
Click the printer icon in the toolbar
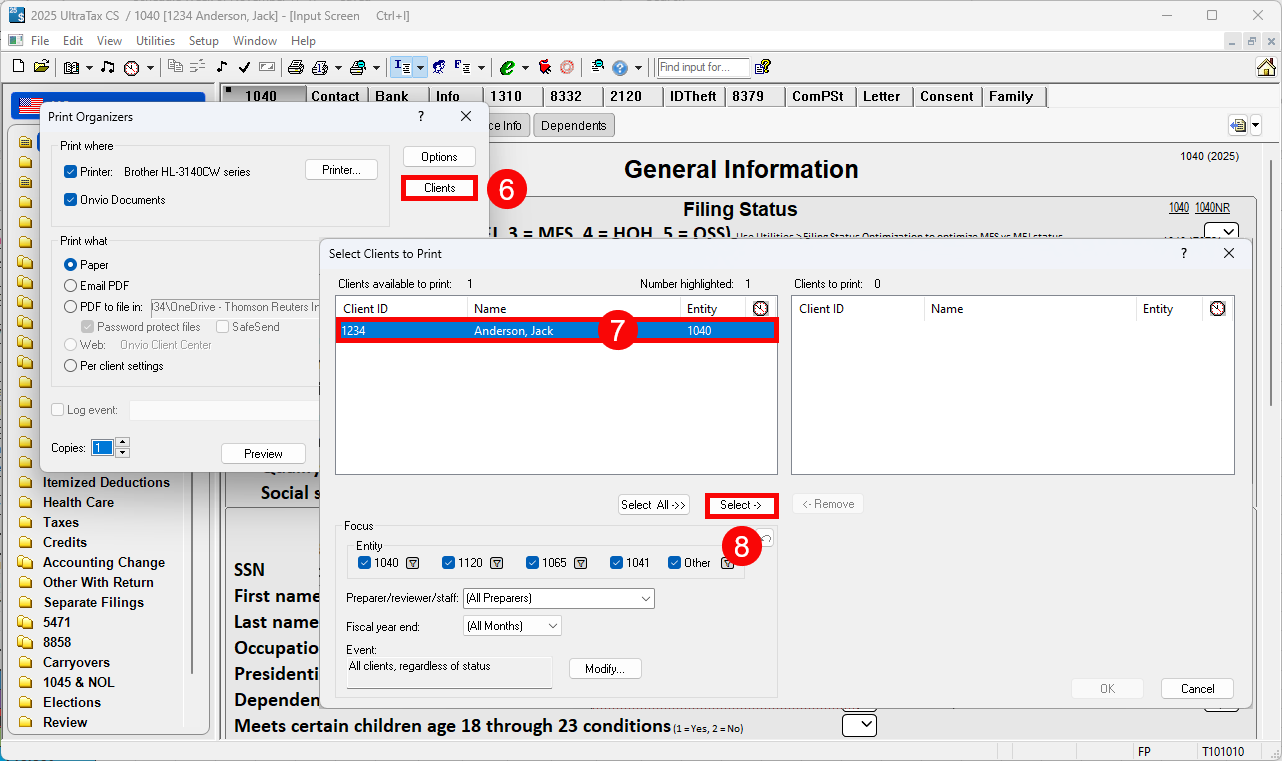296,67
